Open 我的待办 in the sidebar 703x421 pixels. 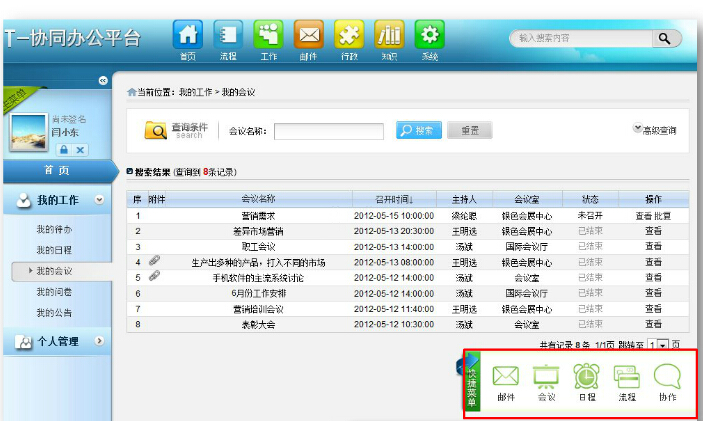coord(54,229)
